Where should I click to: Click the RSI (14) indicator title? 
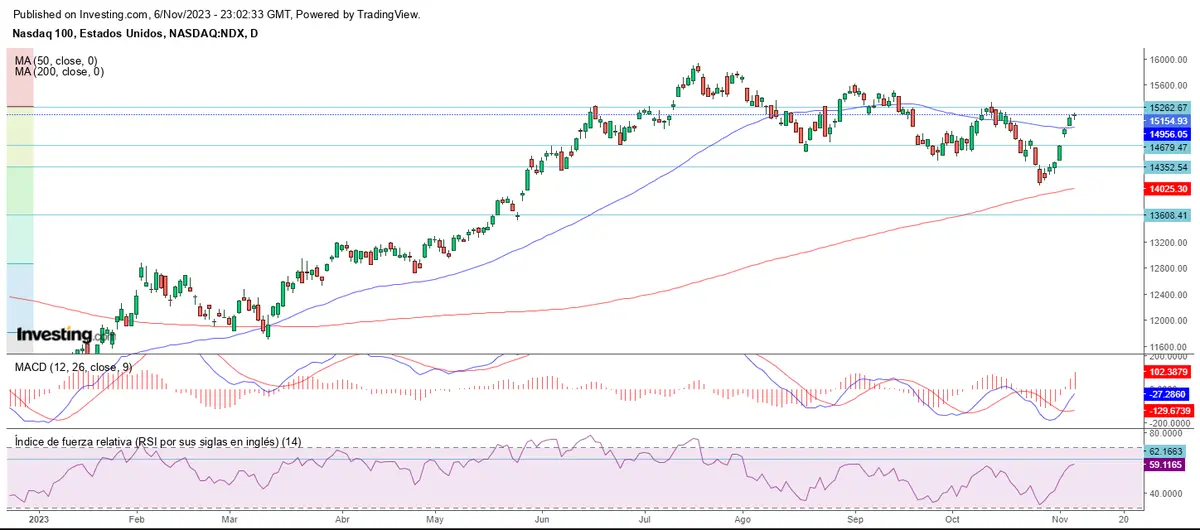pyautogui.click(x=158, y=442)
